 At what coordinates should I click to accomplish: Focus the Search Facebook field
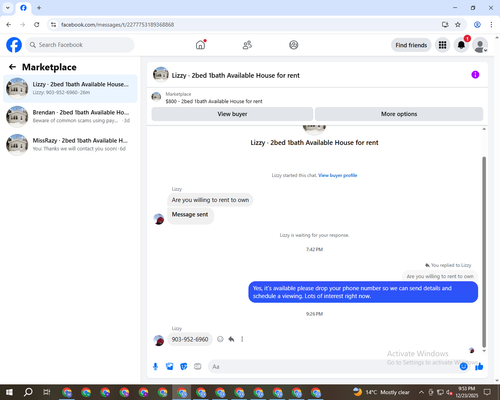[80, 45]
